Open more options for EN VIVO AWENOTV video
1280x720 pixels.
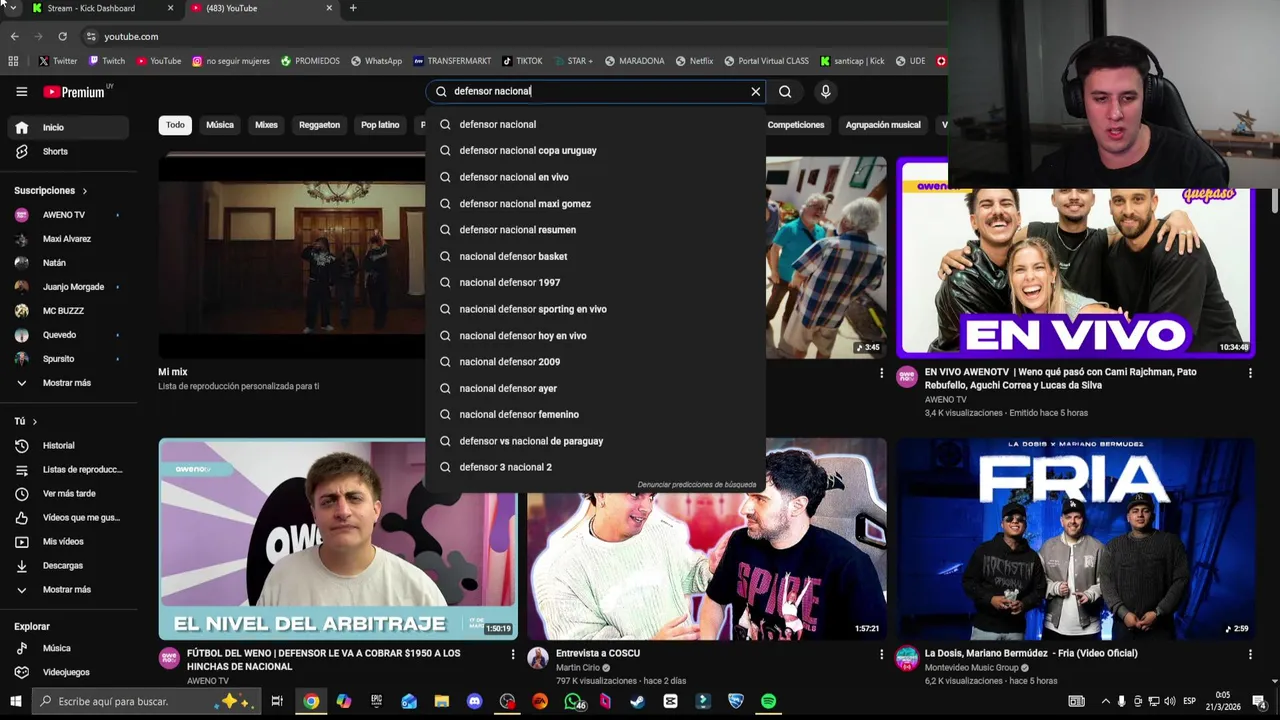coord(1250,373)
